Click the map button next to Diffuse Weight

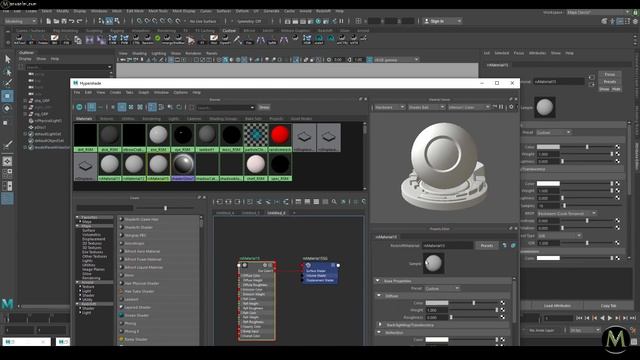tap(502, 310)
